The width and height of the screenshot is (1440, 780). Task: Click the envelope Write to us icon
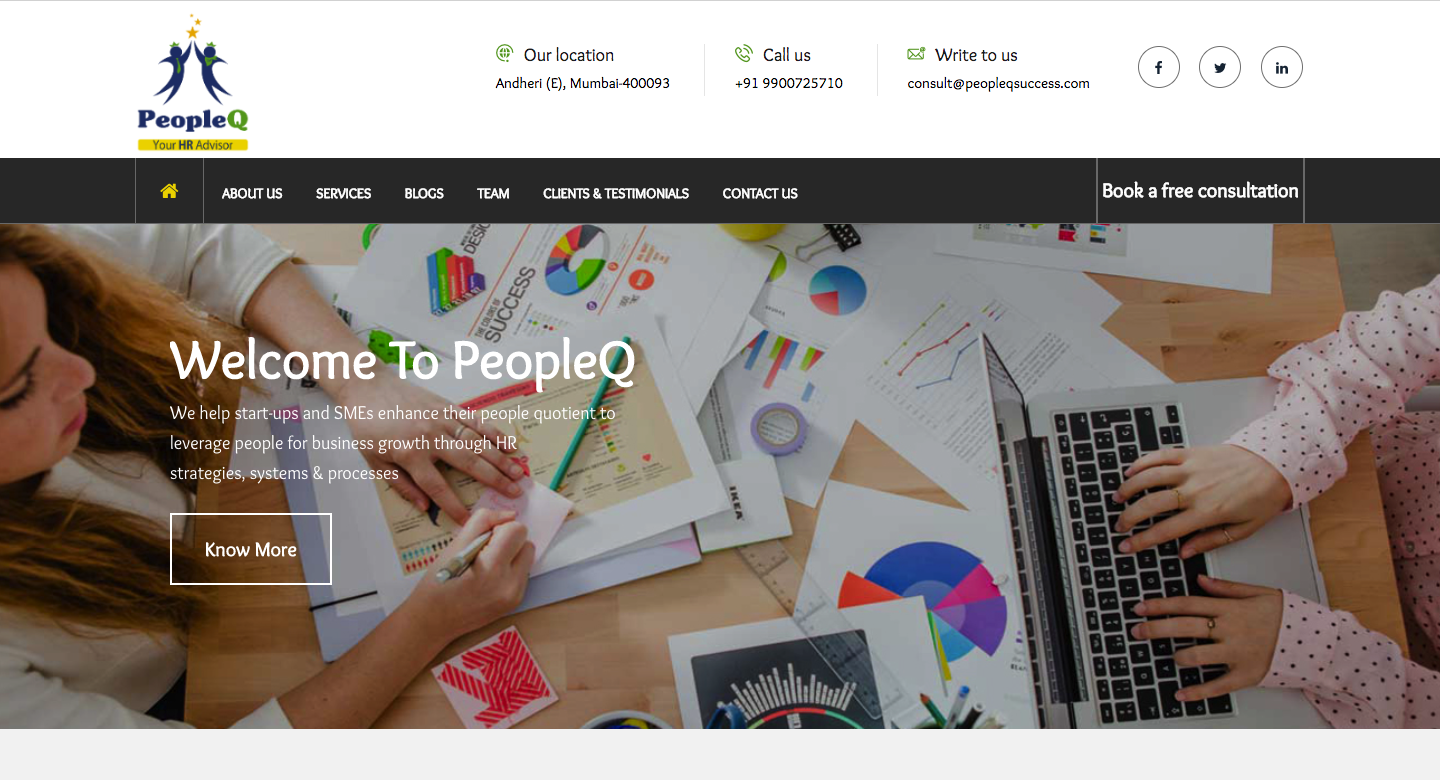click(916, 54)
